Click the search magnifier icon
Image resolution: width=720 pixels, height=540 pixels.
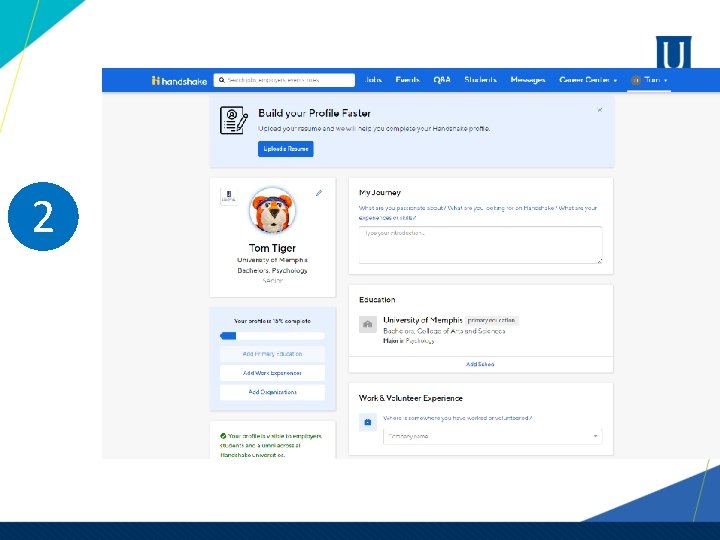point(222,80)
